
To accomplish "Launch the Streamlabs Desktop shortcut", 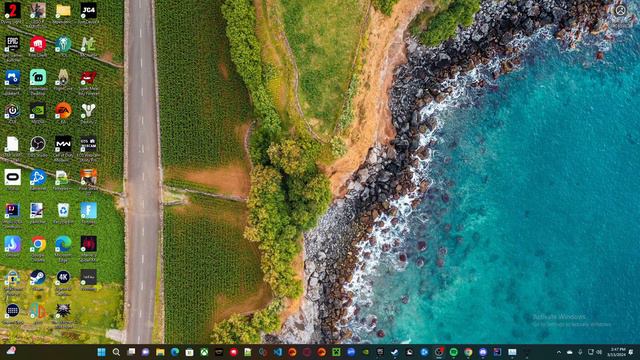I will coord(38,78).
